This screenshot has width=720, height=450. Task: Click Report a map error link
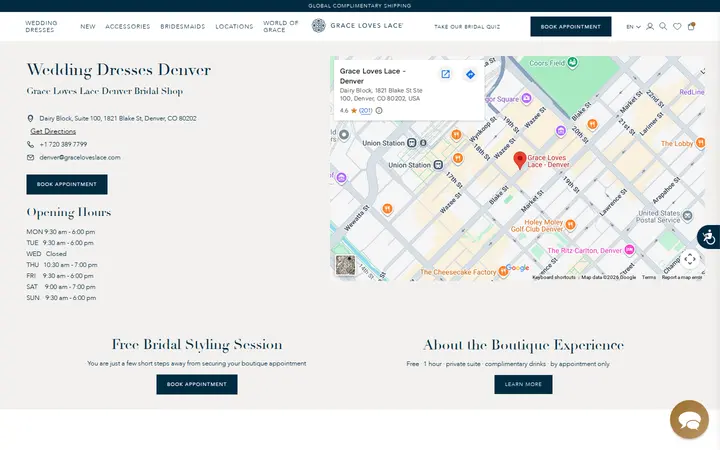click(682, 277)
